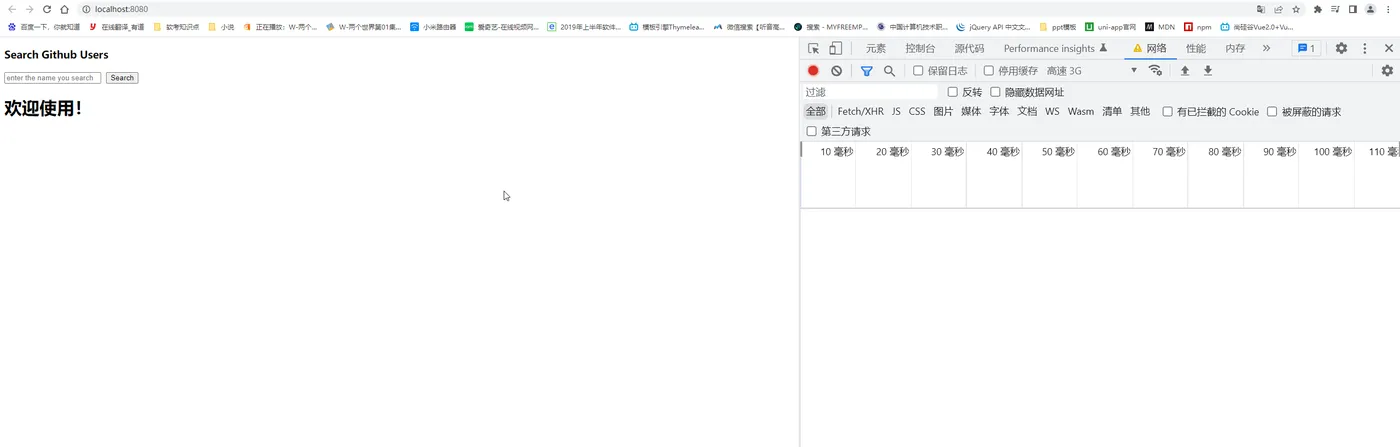Switch to the 源代码 tab
Screen dimensions: 1400x447
969,48
